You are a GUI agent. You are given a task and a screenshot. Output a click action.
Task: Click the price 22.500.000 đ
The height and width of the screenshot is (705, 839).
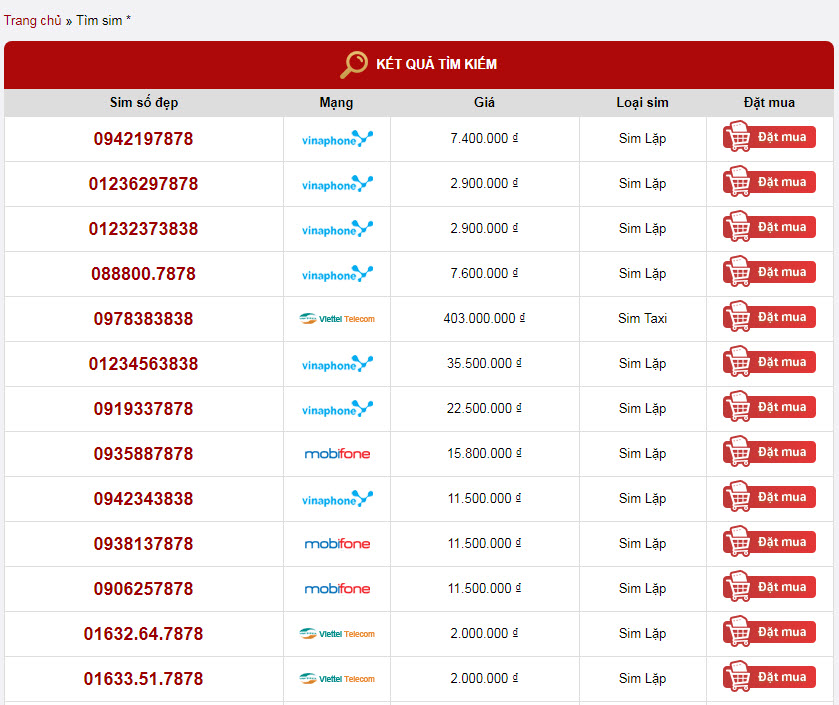tap(484, 408)
